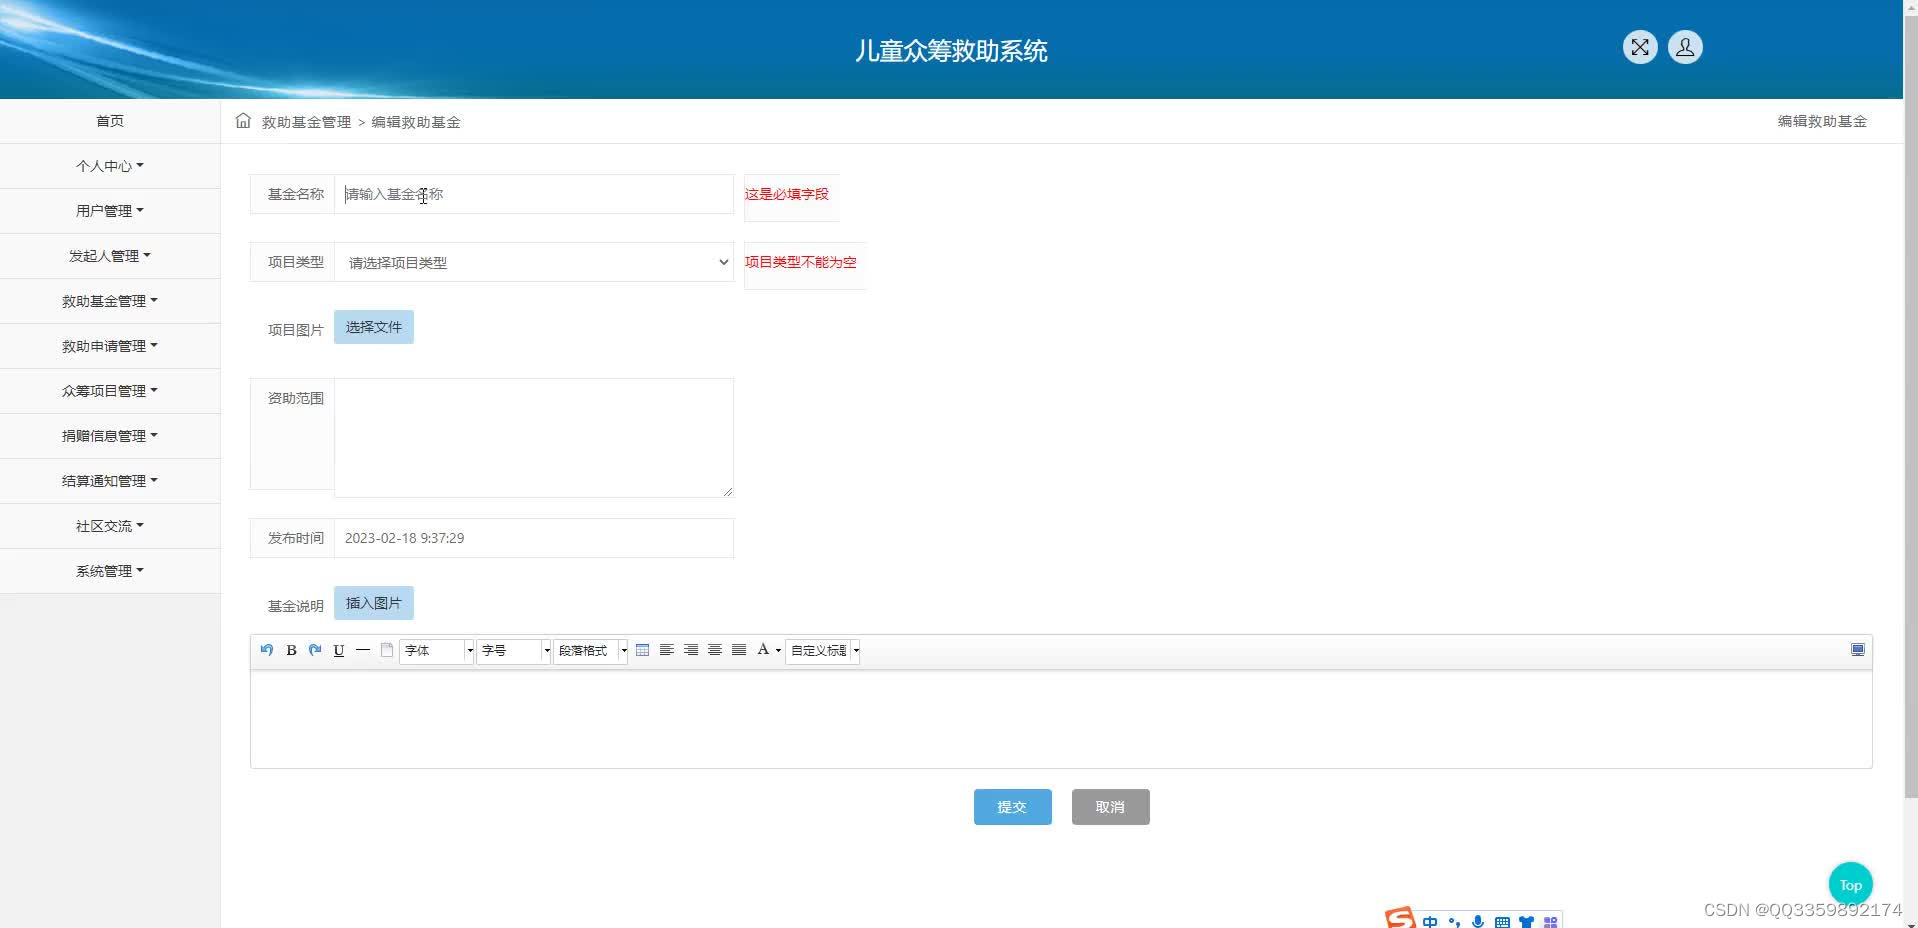Click the font color A icon
The width and height of the screenshot is (1918, 928).
763,650
